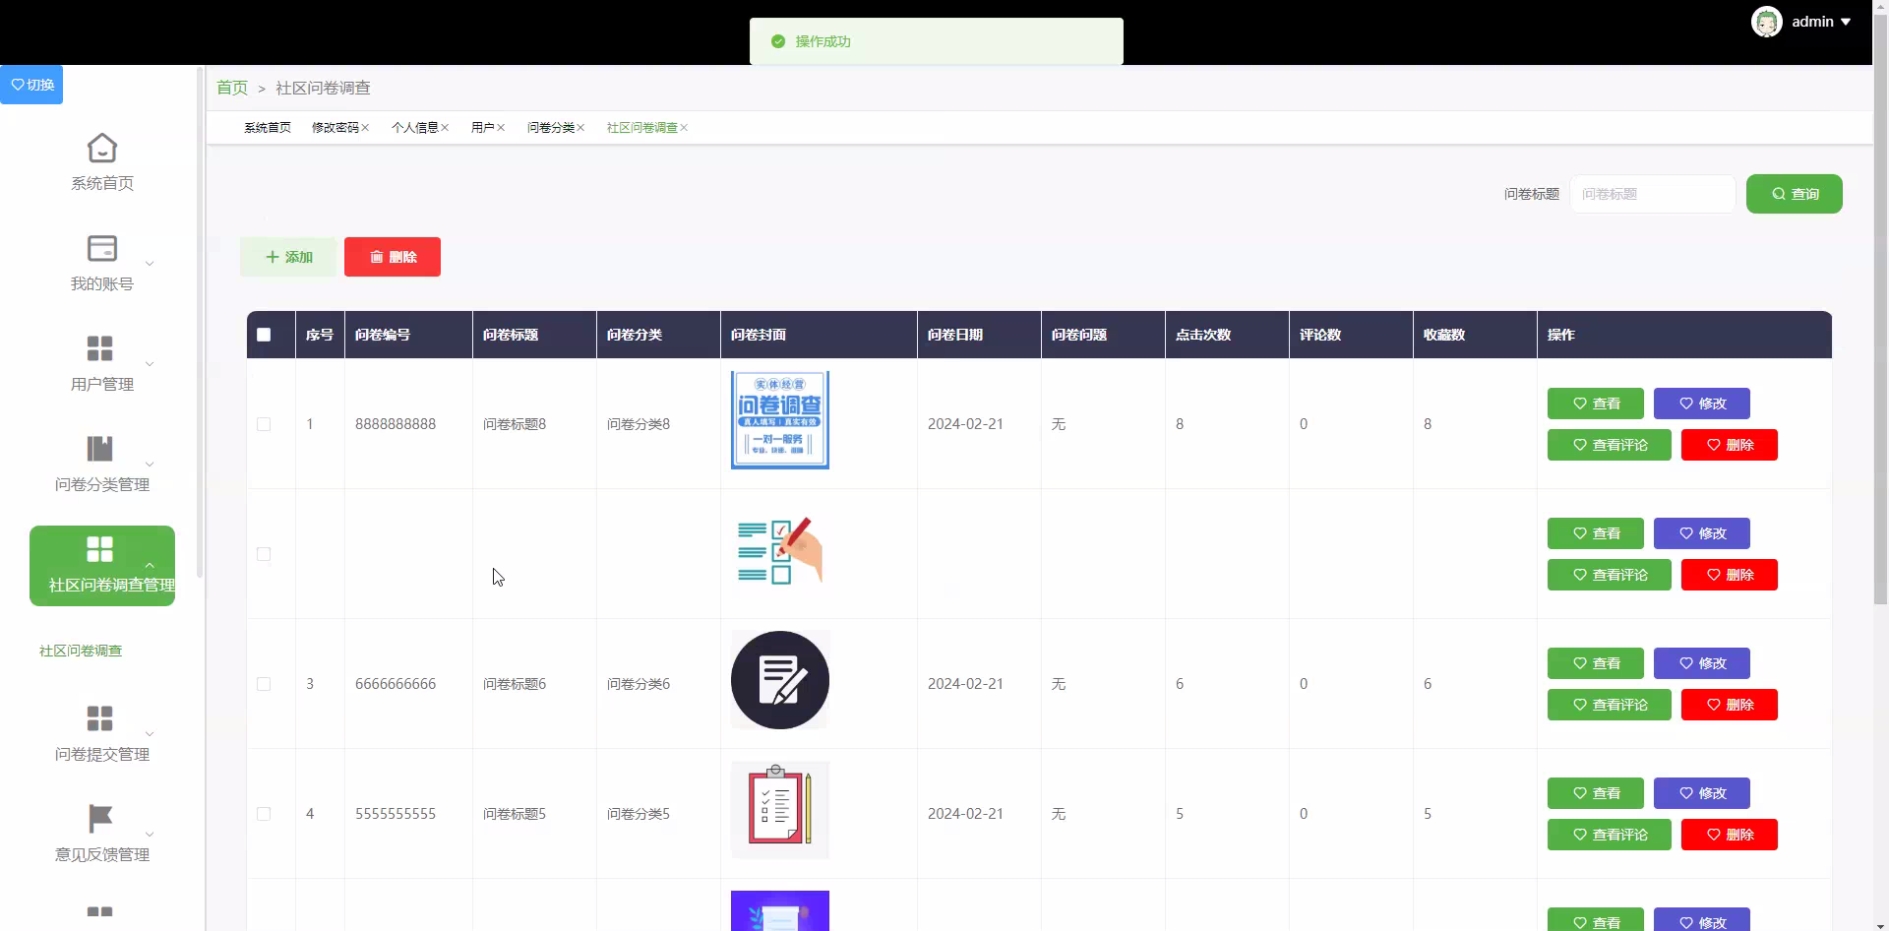The height and width of the screenshot is (931, 1889).
Task: Expand the 意见反馈管理 submenu chevron
Action: click(150, 834)
